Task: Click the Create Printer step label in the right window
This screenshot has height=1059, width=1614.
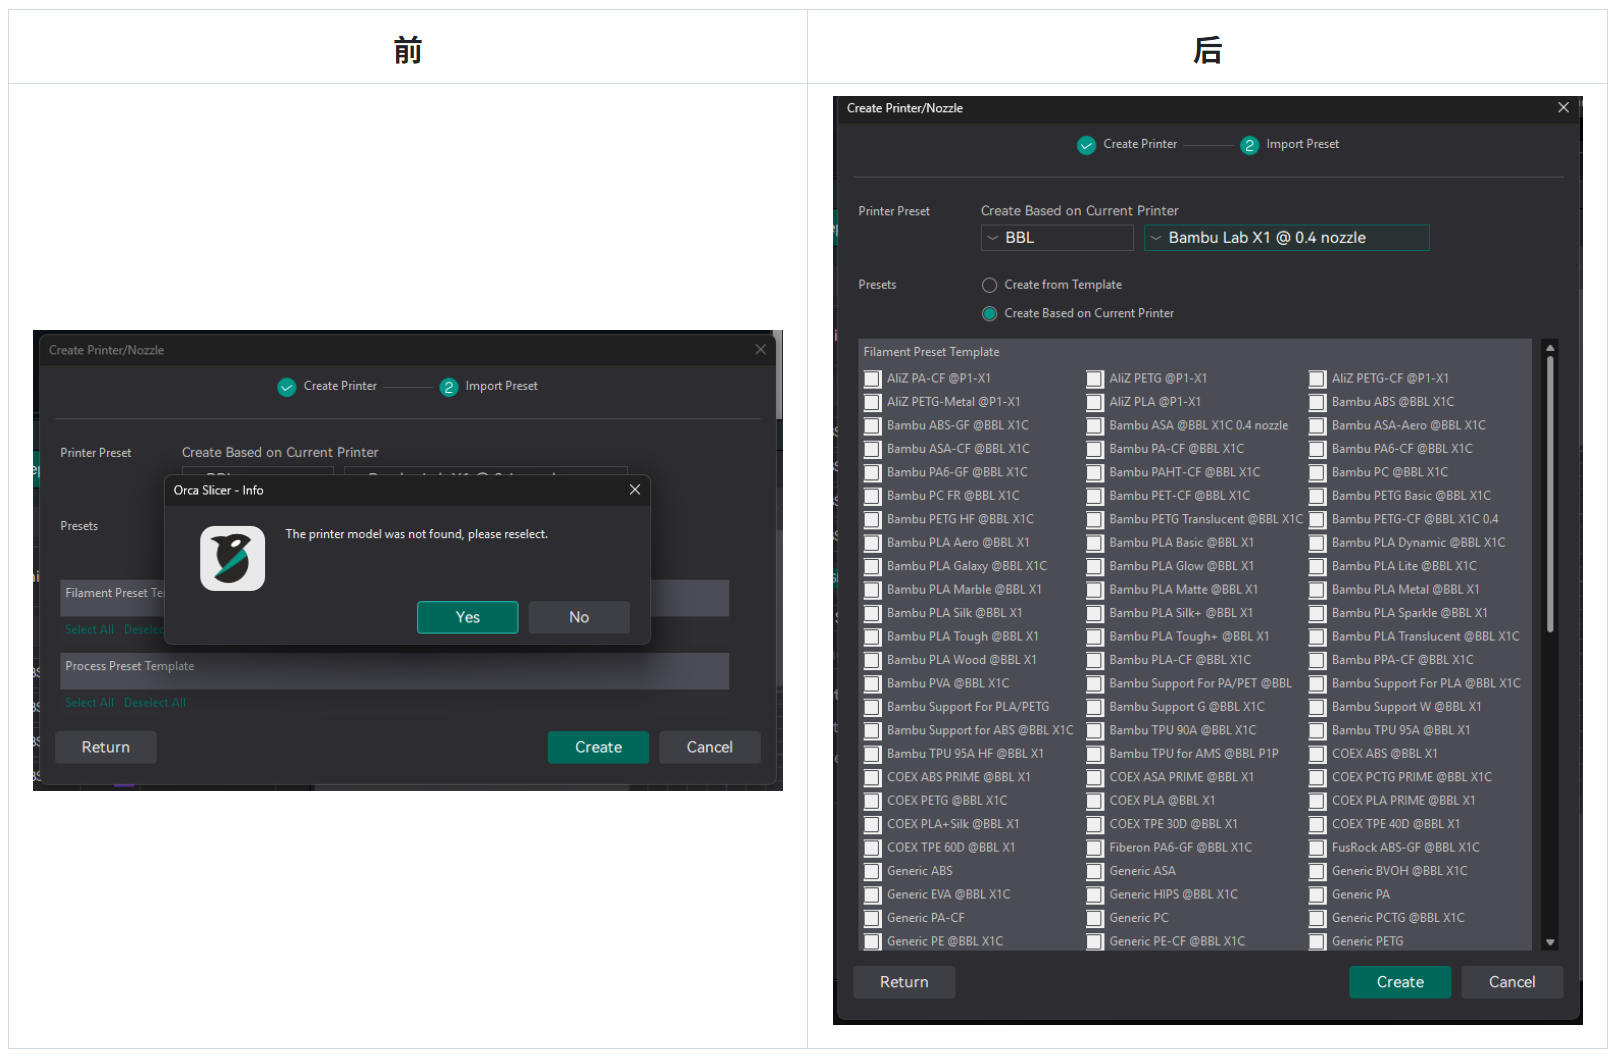Action: pos(1140,144)
